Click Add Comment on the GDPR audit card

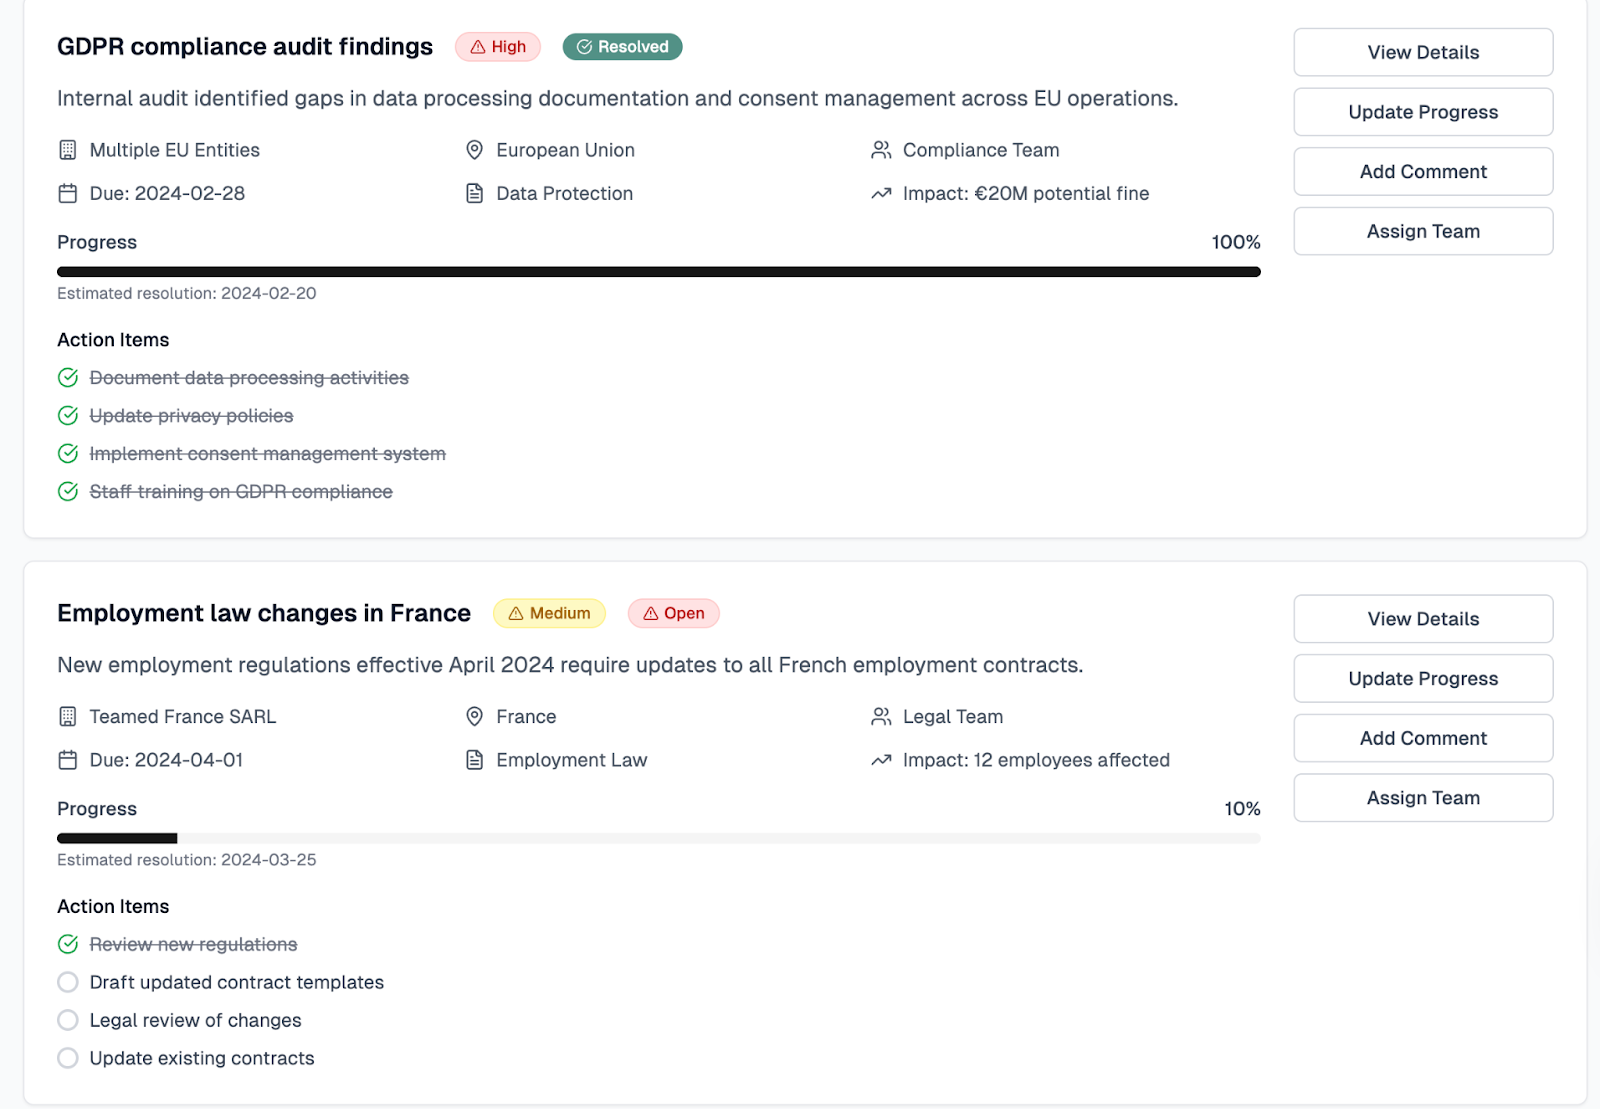[1422, 171]
